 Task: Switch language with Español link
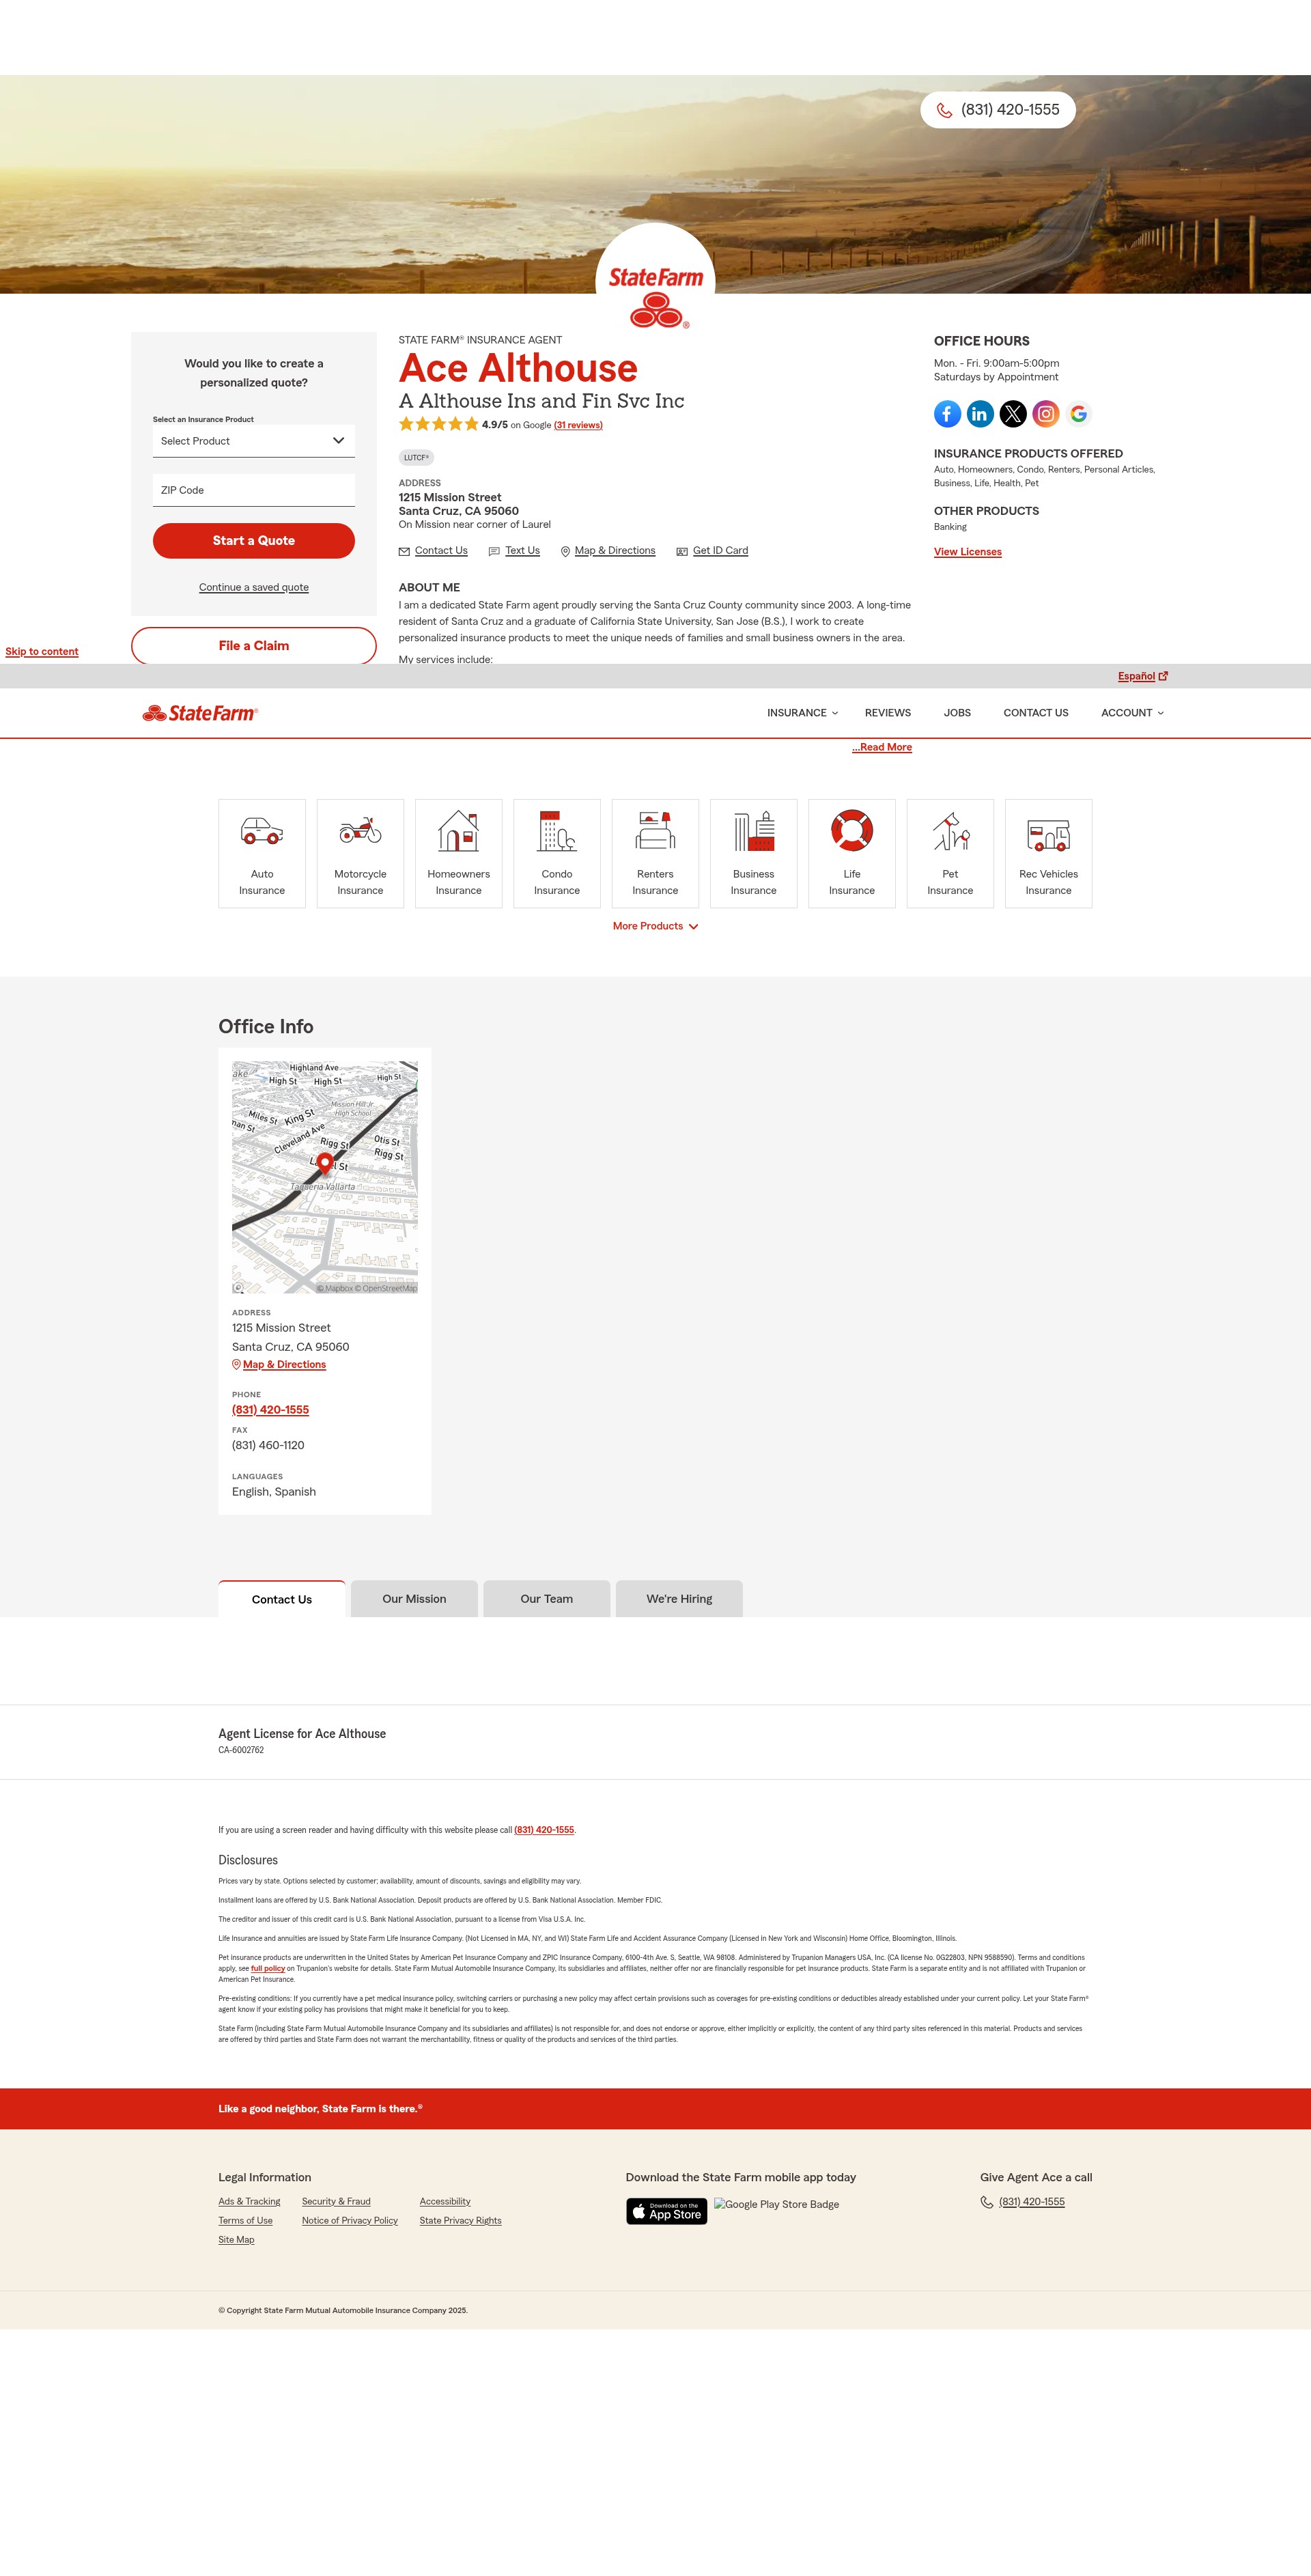point(1142,676)
